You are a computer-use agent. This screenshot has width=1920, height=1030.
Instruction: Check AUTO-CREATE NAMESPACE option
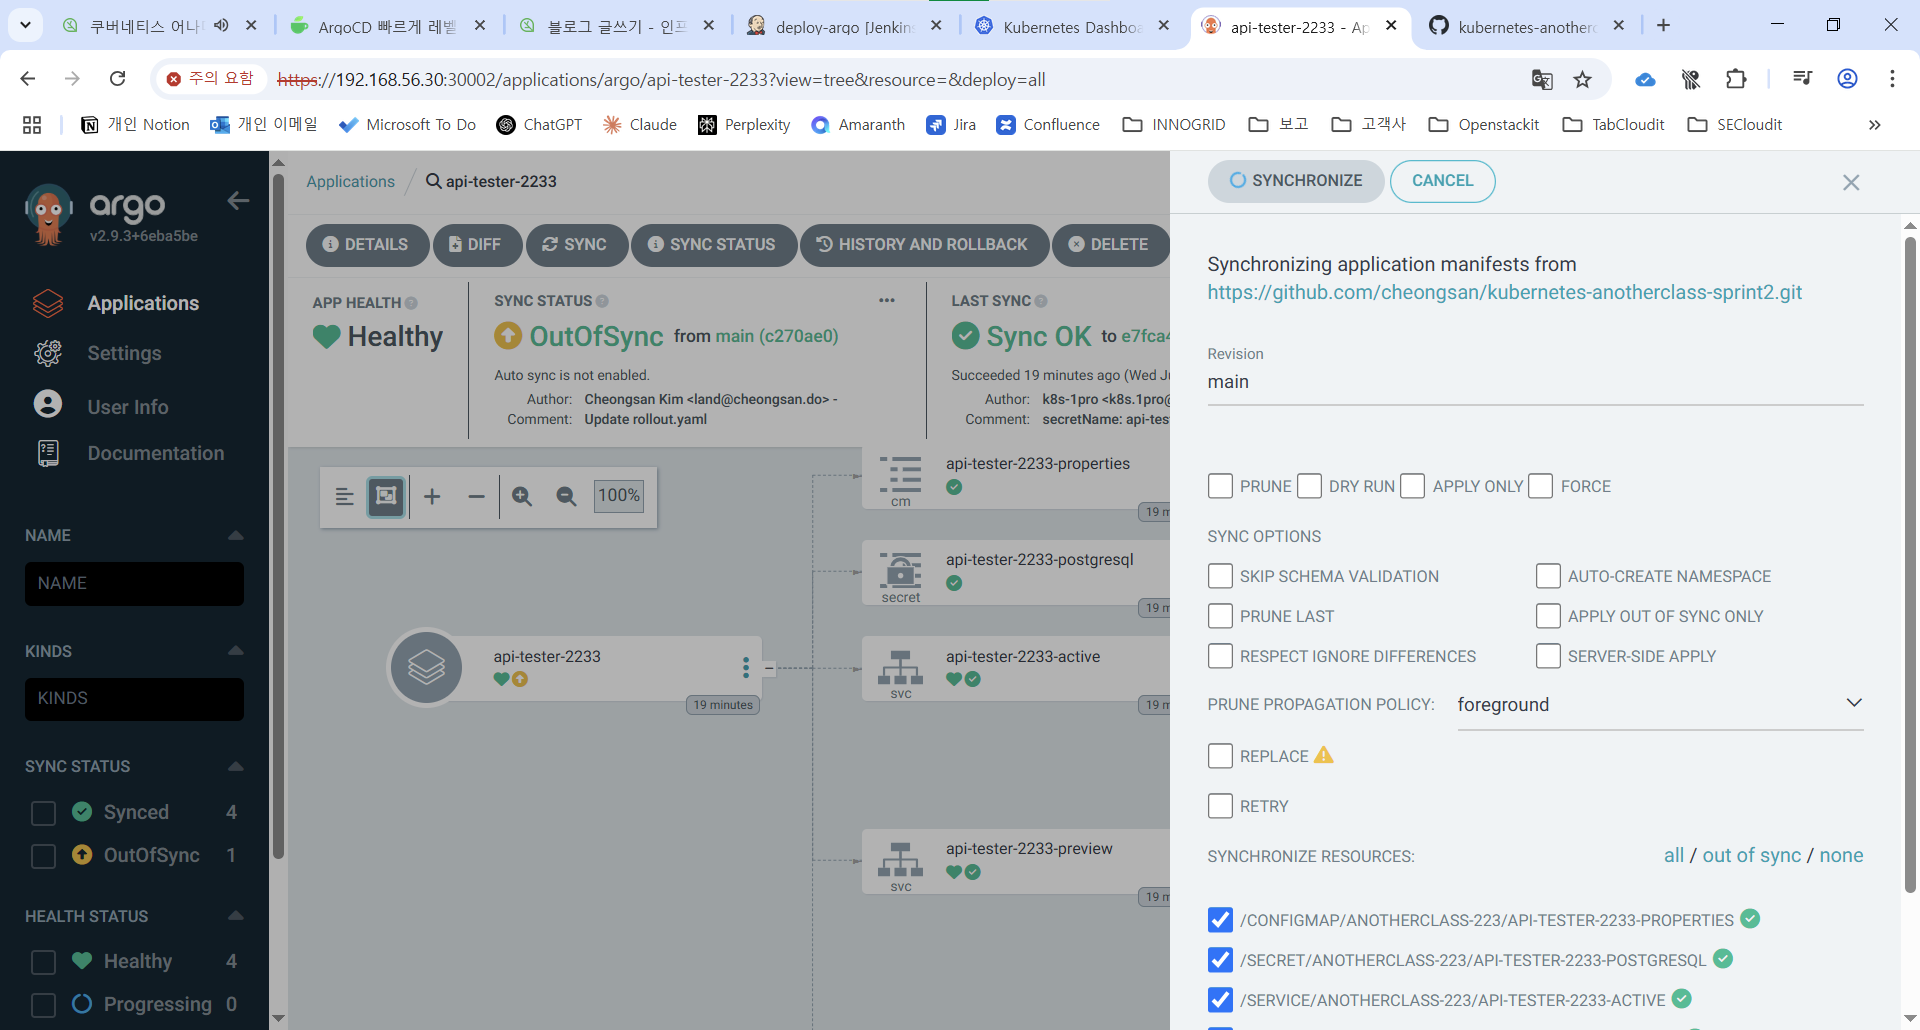[x=1548, y=576]
